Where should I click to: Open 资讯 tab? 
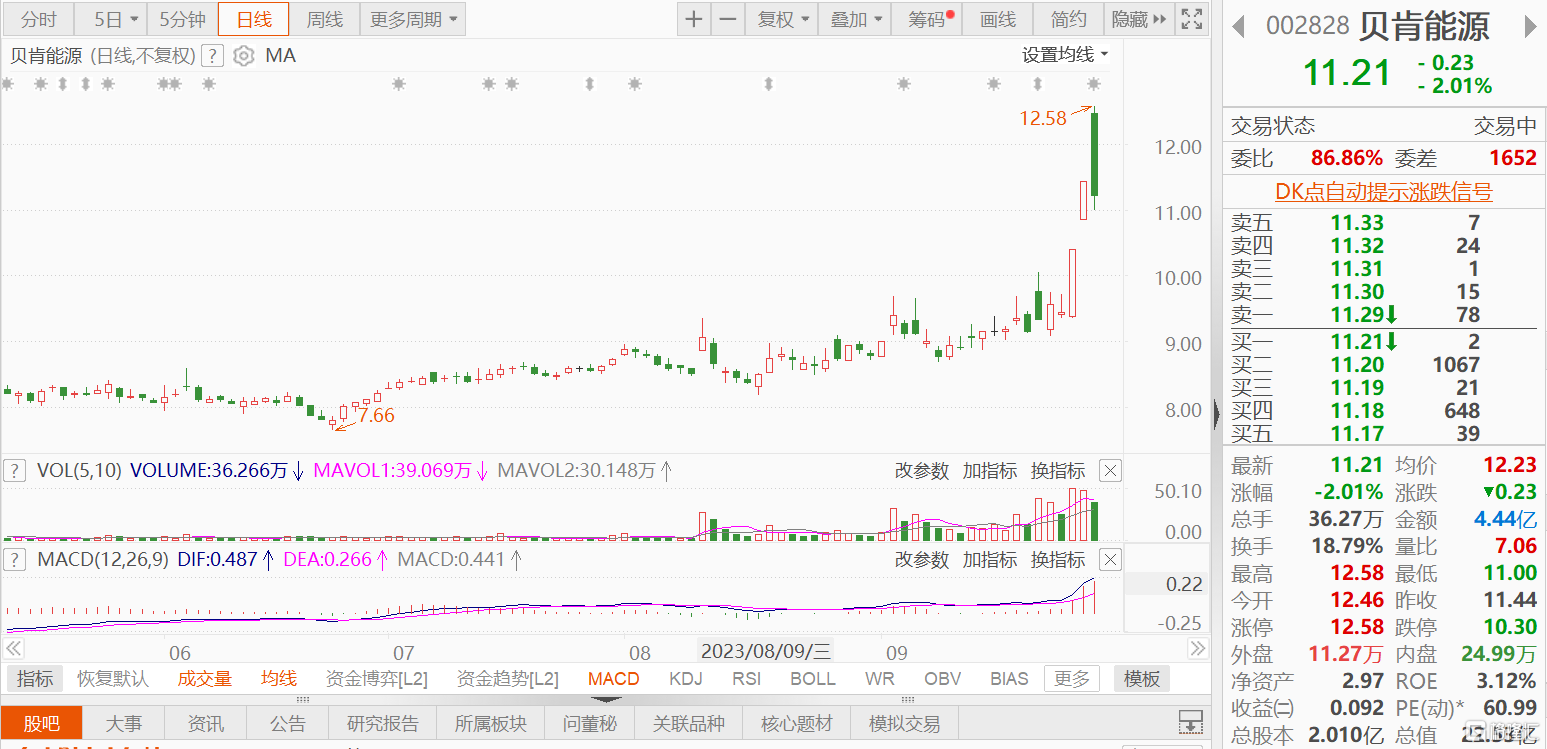[x=206, y=723]
